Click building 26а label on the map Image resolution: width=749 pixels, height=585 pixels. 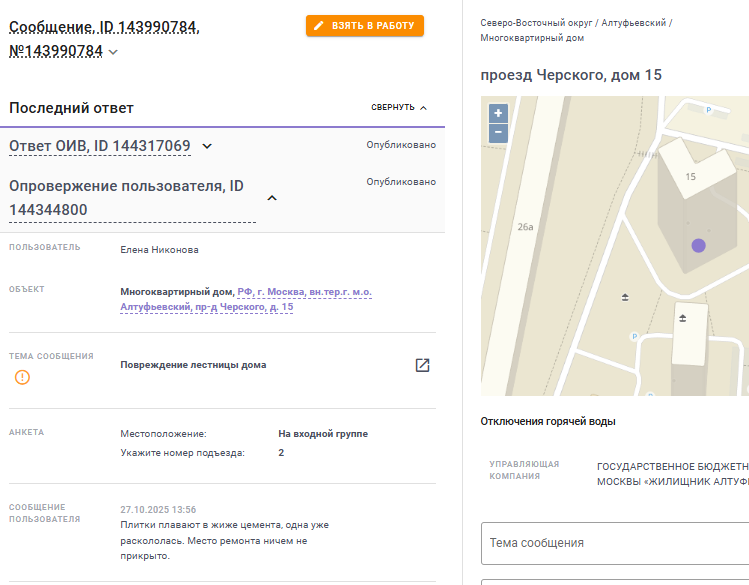pos(525,227)
